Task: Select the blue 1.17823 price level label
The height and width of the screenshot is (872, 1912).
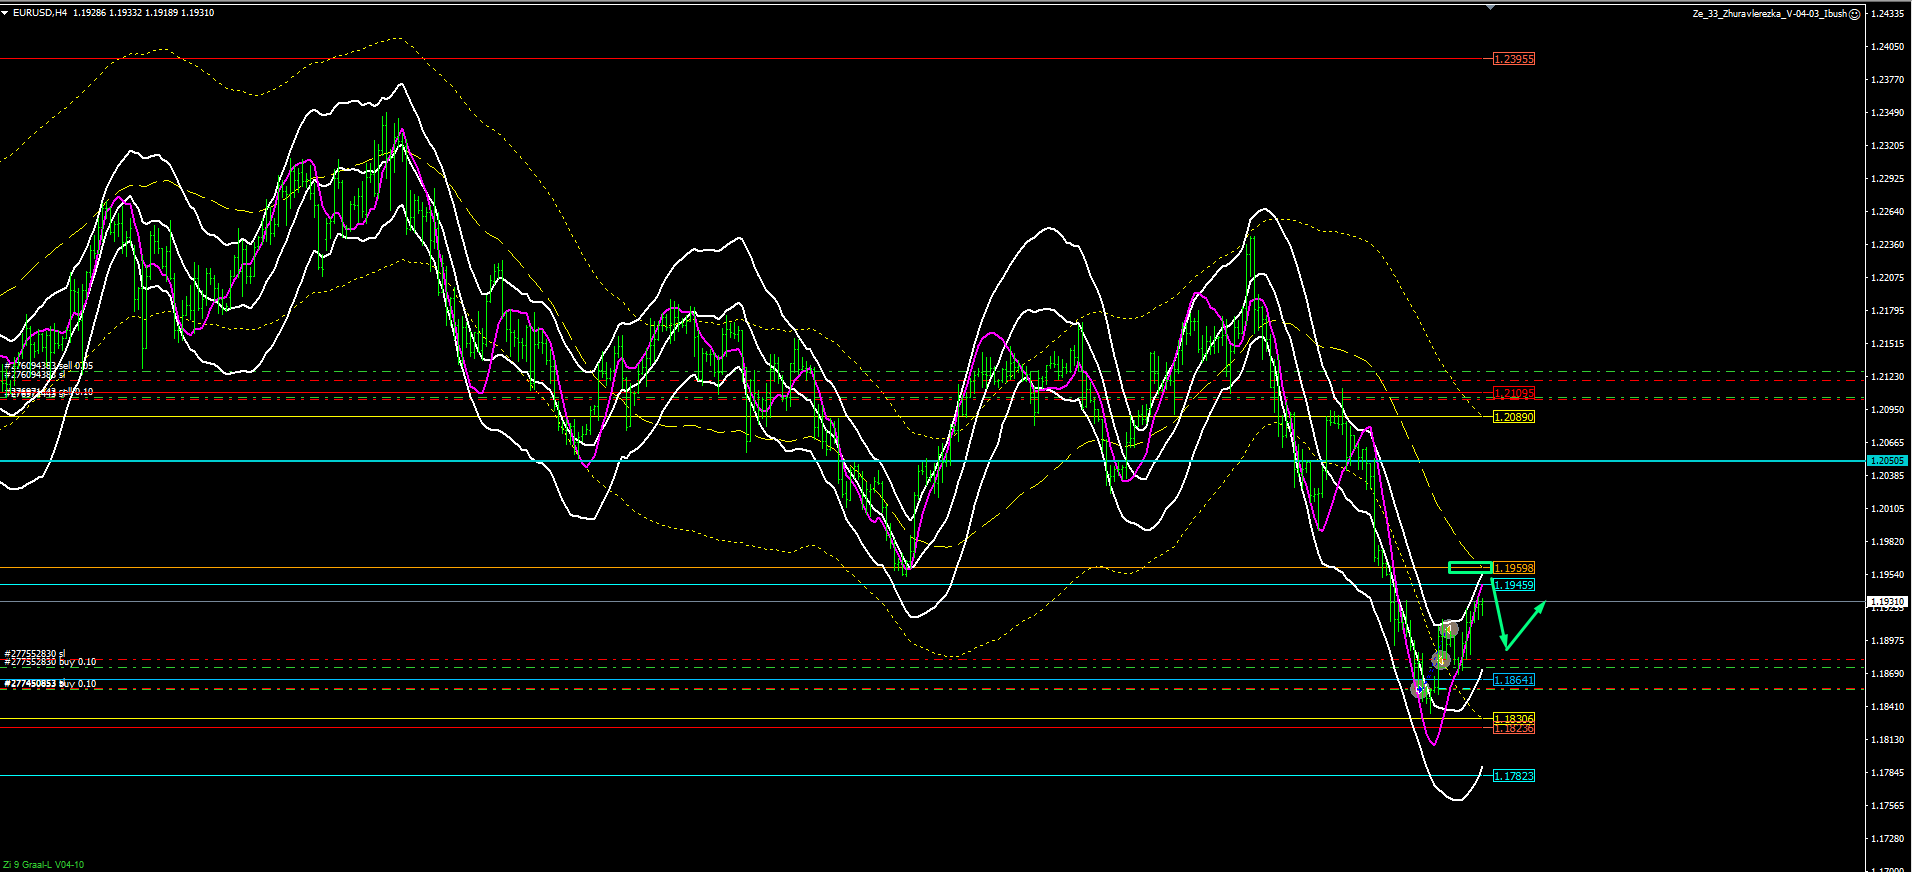Action: tap(1514, 776)
